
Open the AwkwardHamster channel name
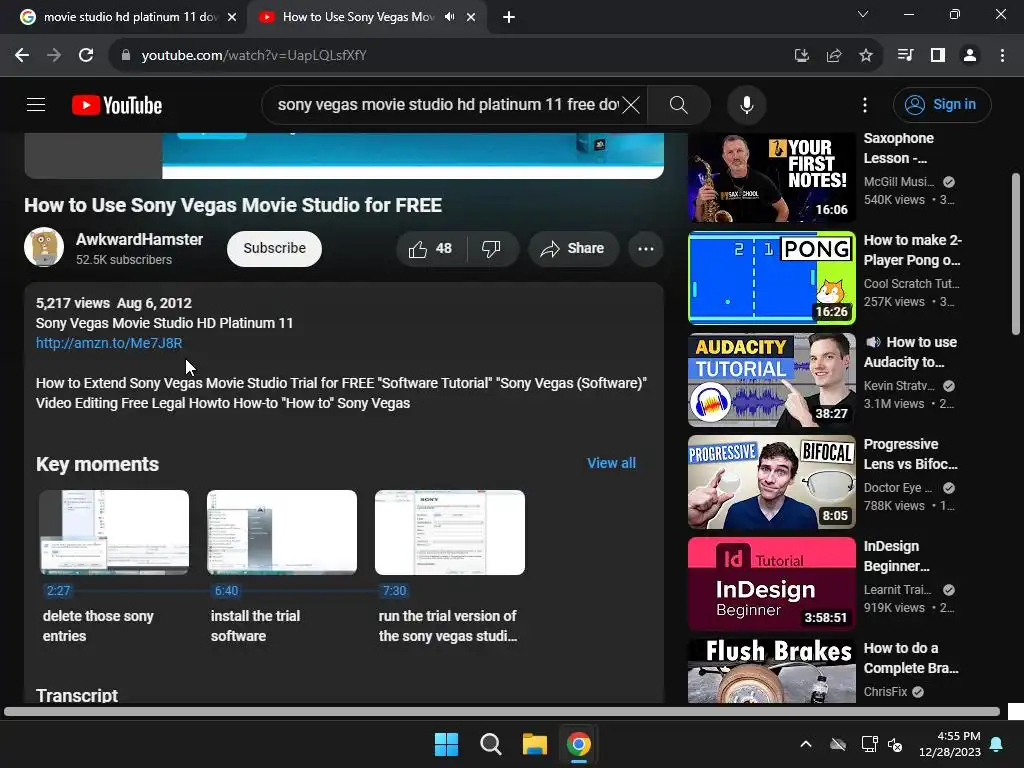139,239
